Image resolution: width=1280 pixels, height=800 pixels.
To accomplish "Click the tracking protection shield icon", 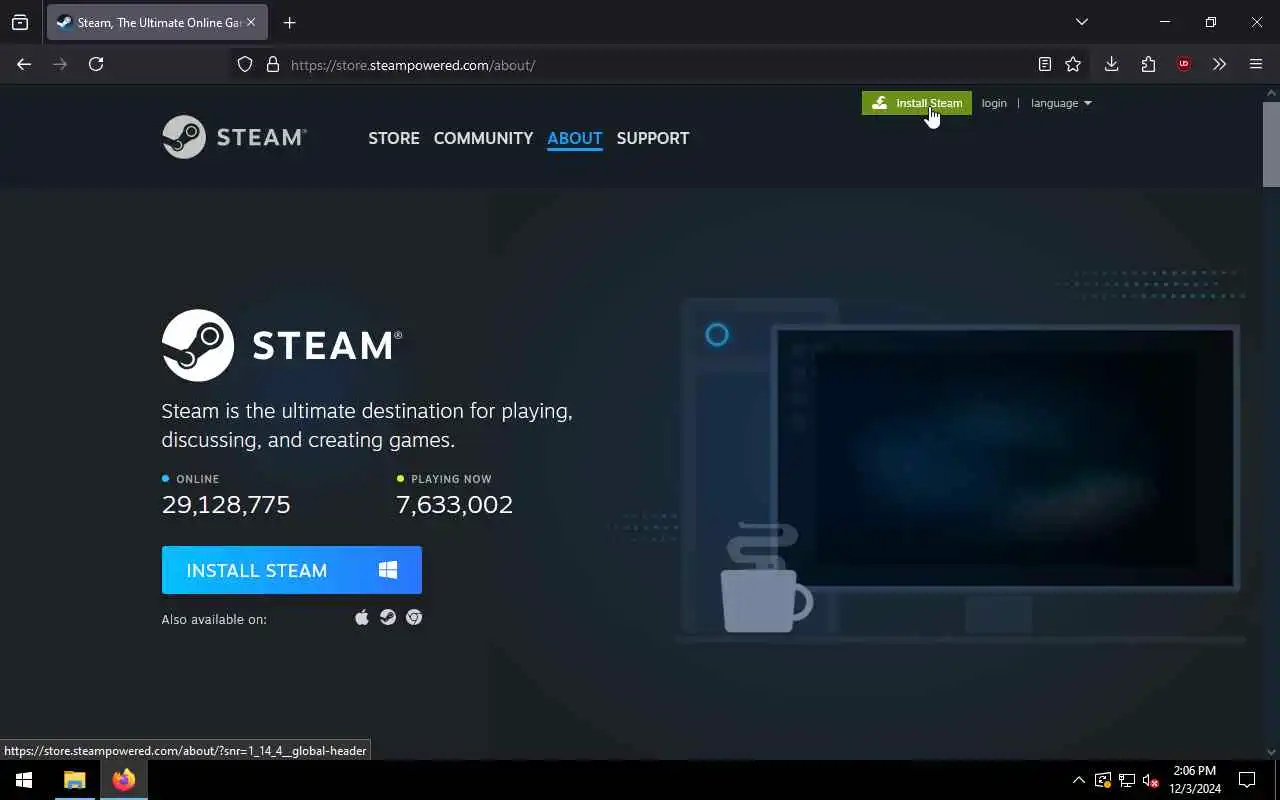I will click(x=245, y=64).
